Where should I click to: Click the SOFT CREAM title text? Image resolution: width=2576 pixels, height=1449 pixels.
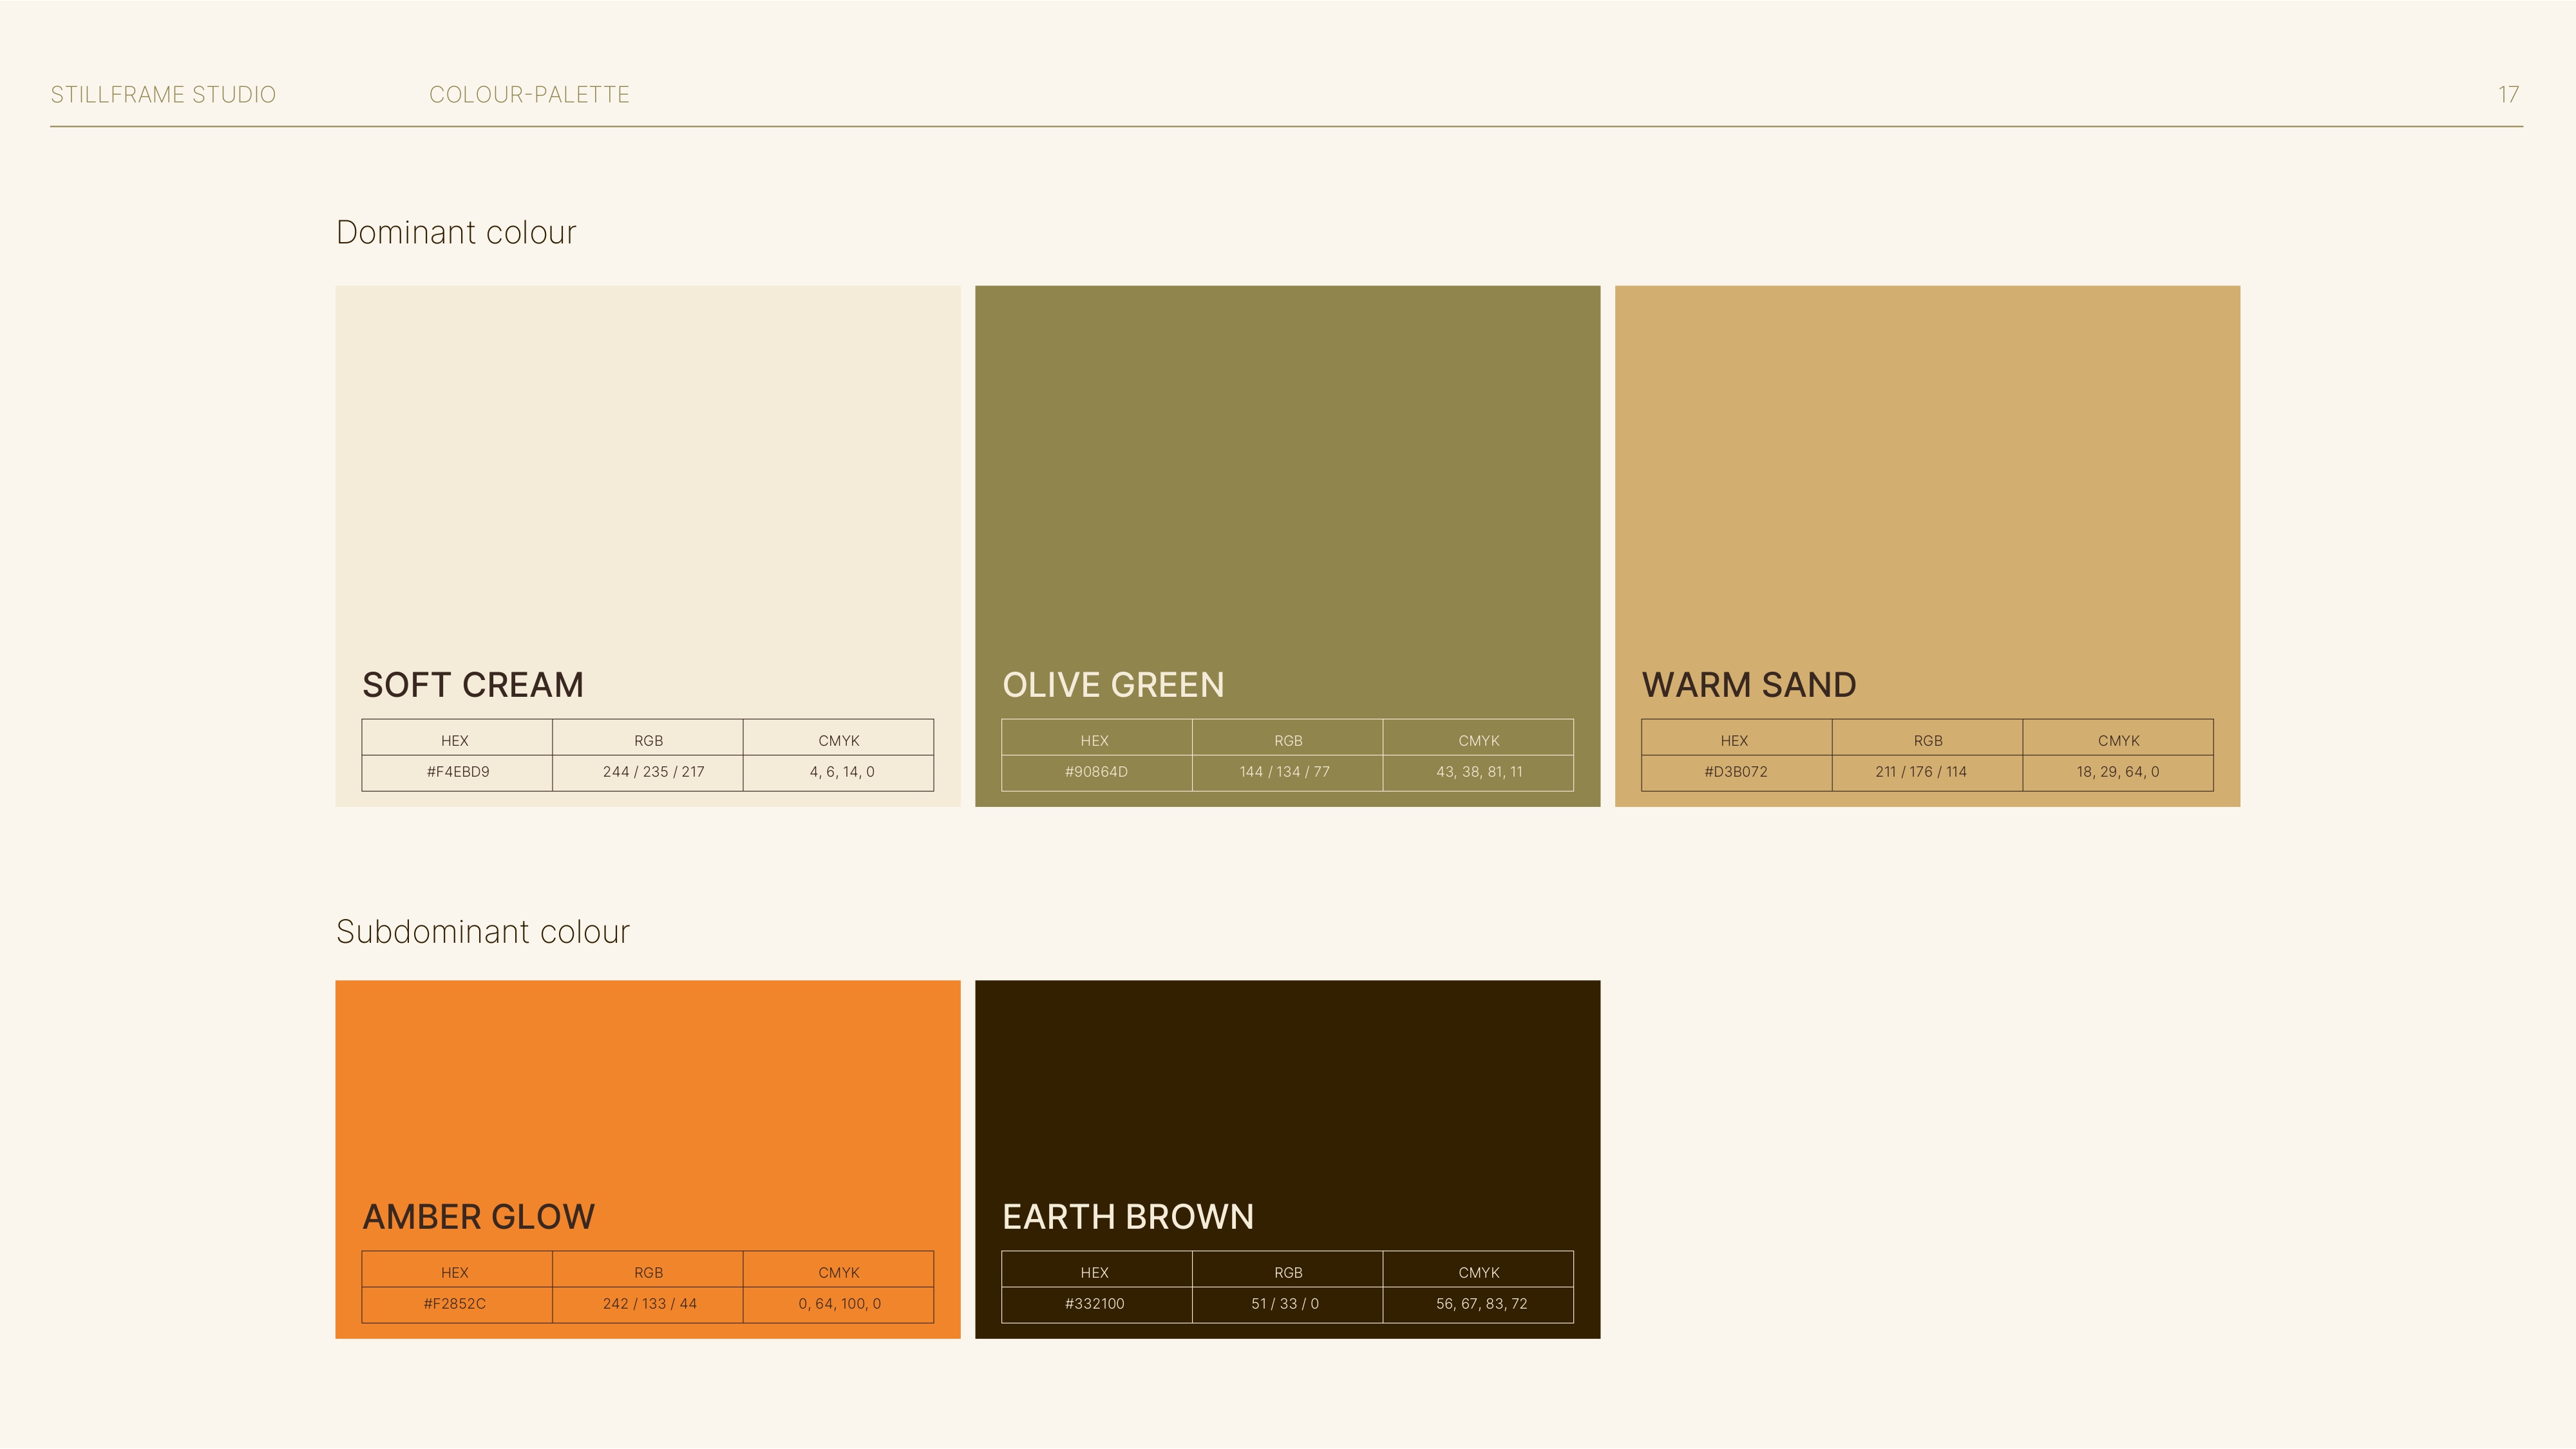473,685
